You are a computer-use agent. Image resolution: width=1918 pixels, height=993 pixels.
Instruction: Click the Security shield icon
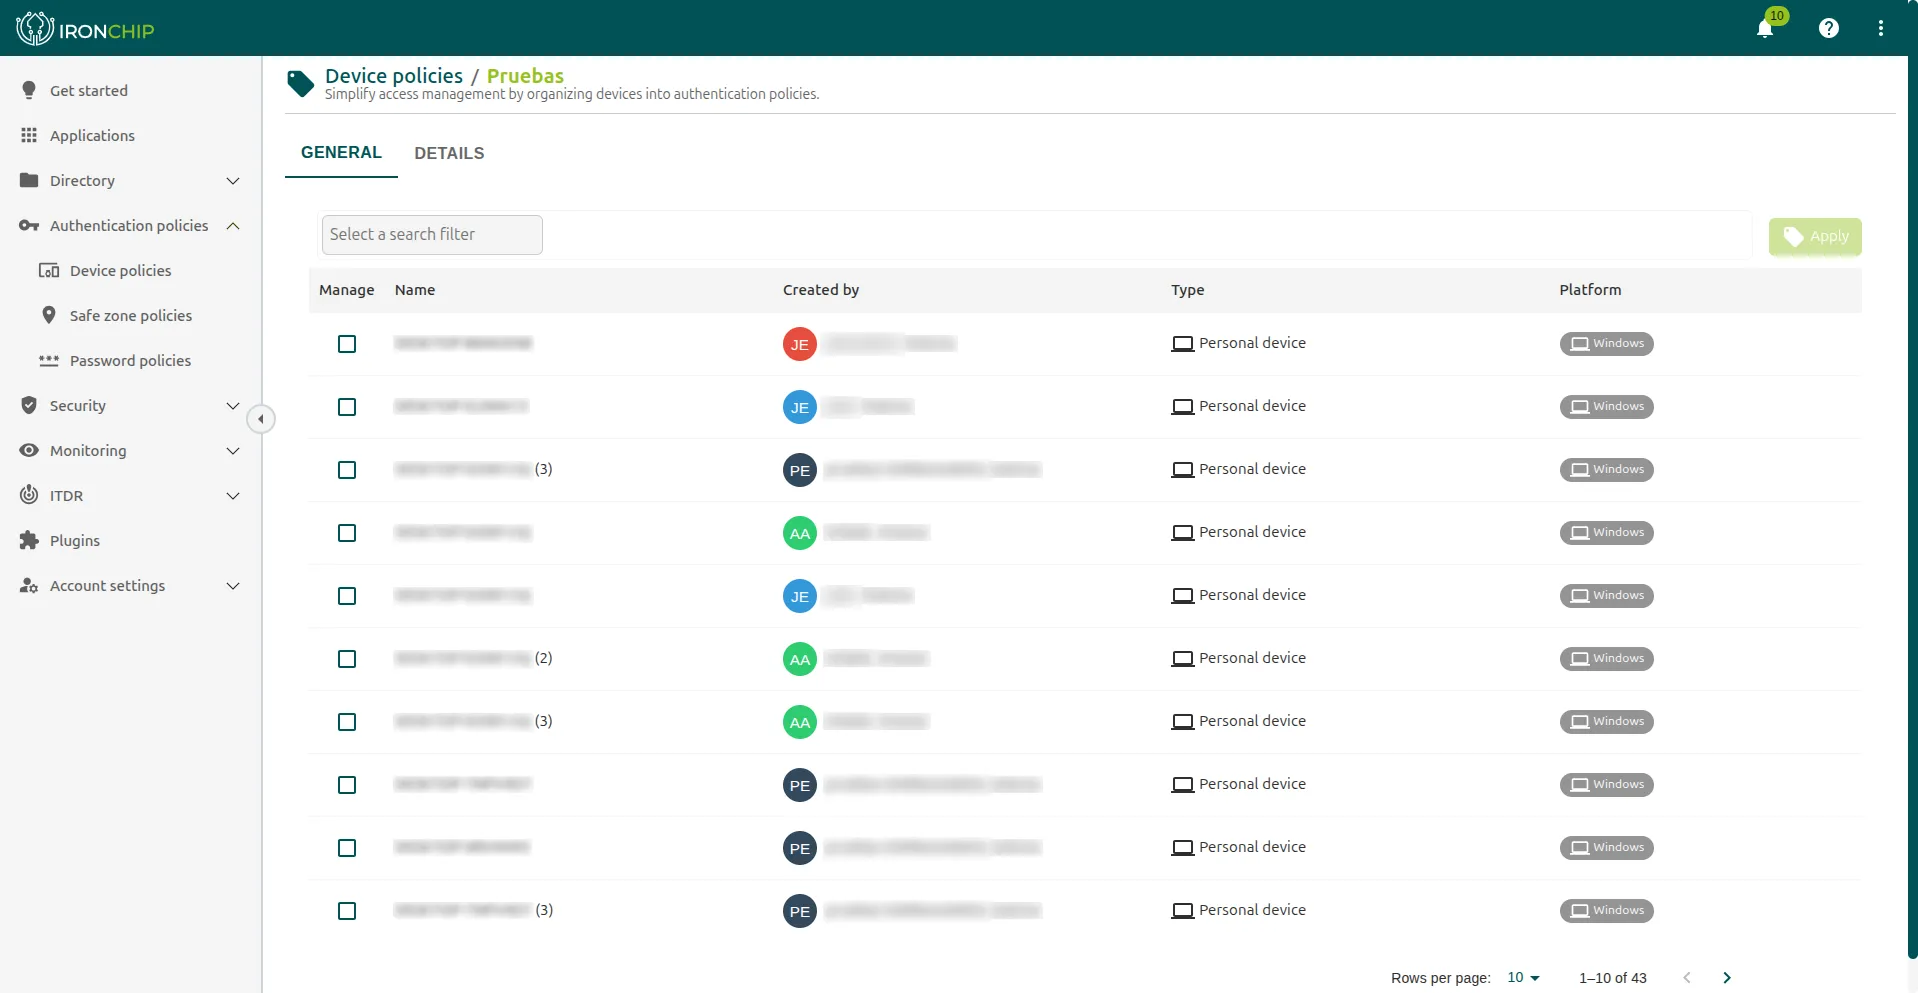click(x=29, y=405)
